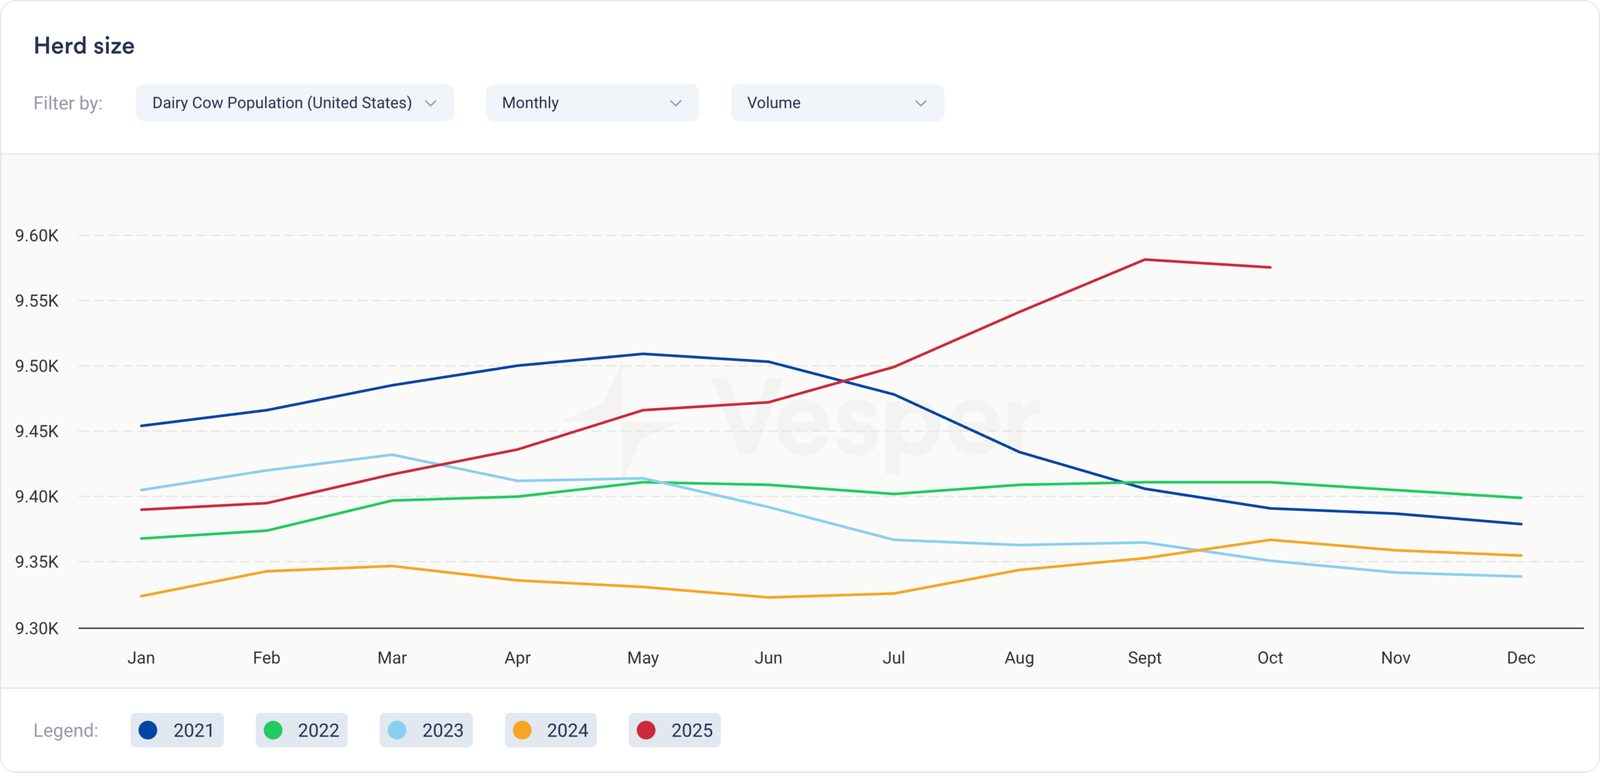
Task: Click chevron arrow in Monthly dropdown
Action: point(676,103)
